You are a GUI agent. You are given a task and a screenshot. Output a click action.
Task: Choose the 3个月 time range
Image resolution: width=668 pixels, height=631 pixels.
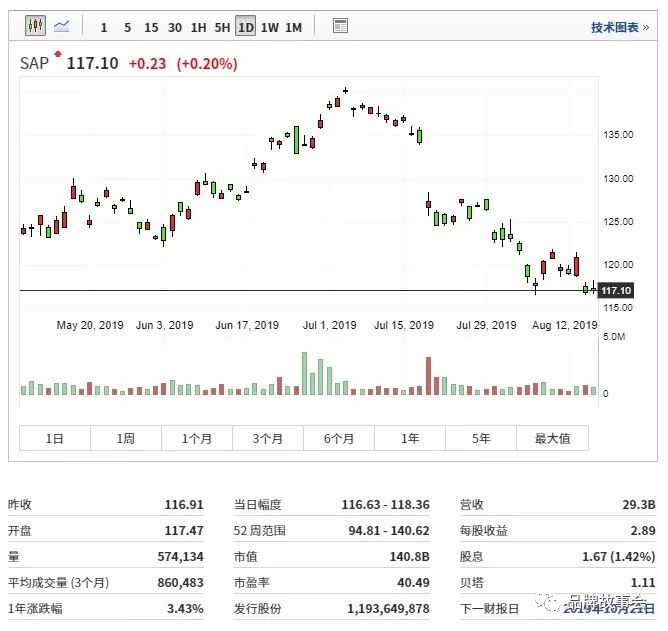[268, 438]
